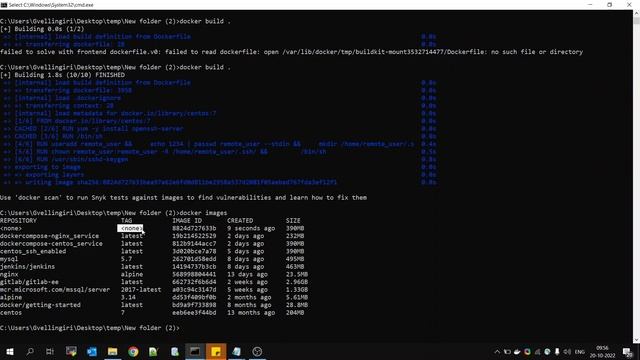Open the yellow Sticky Notes taskbar icon
This screenshot has width=640, height=360.
(x=216, y=351)
